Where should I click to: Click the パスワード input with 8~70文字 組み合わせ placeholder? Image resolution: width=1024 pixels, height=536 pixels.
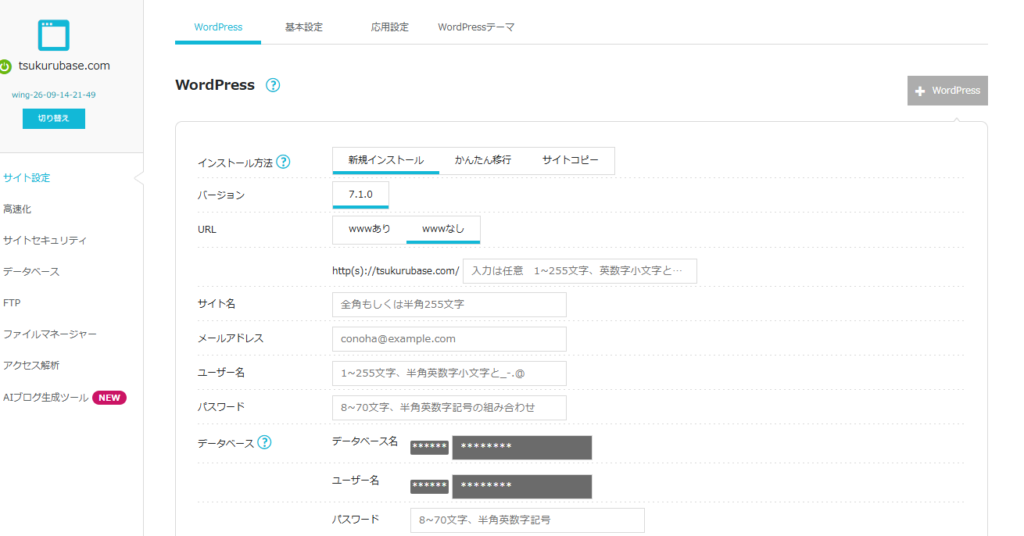[449, 407]
